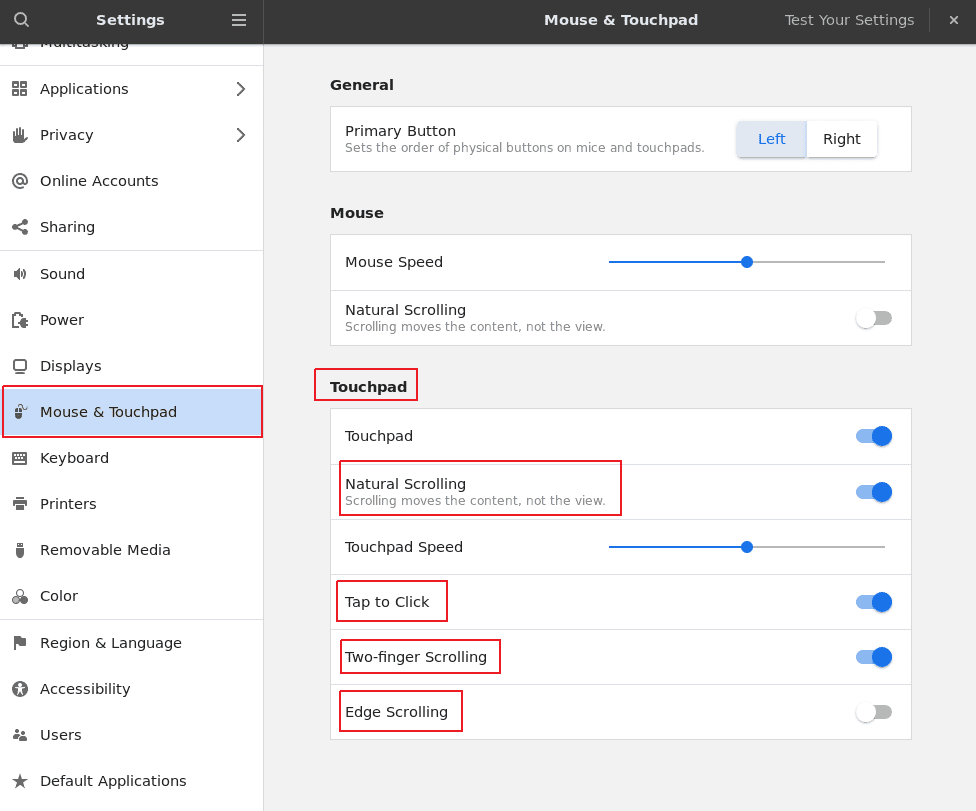The image size is (976, 811).
Task: Expand the Applications submenu chevron
Action: pyautogui.click(x=240, y=89)
